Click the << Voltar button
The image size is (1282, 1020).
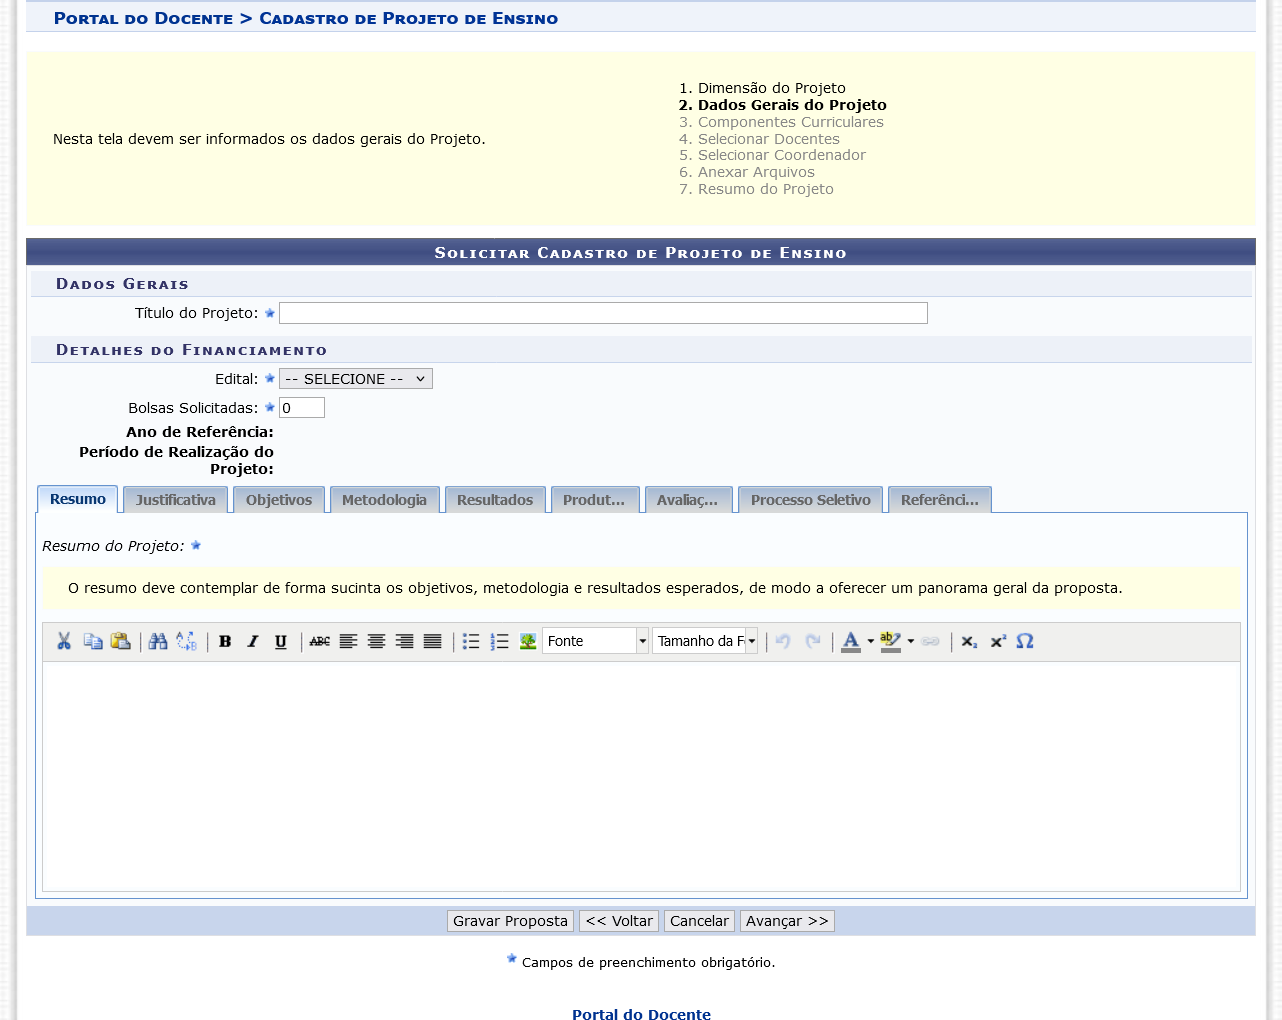[x=619, y=921]
